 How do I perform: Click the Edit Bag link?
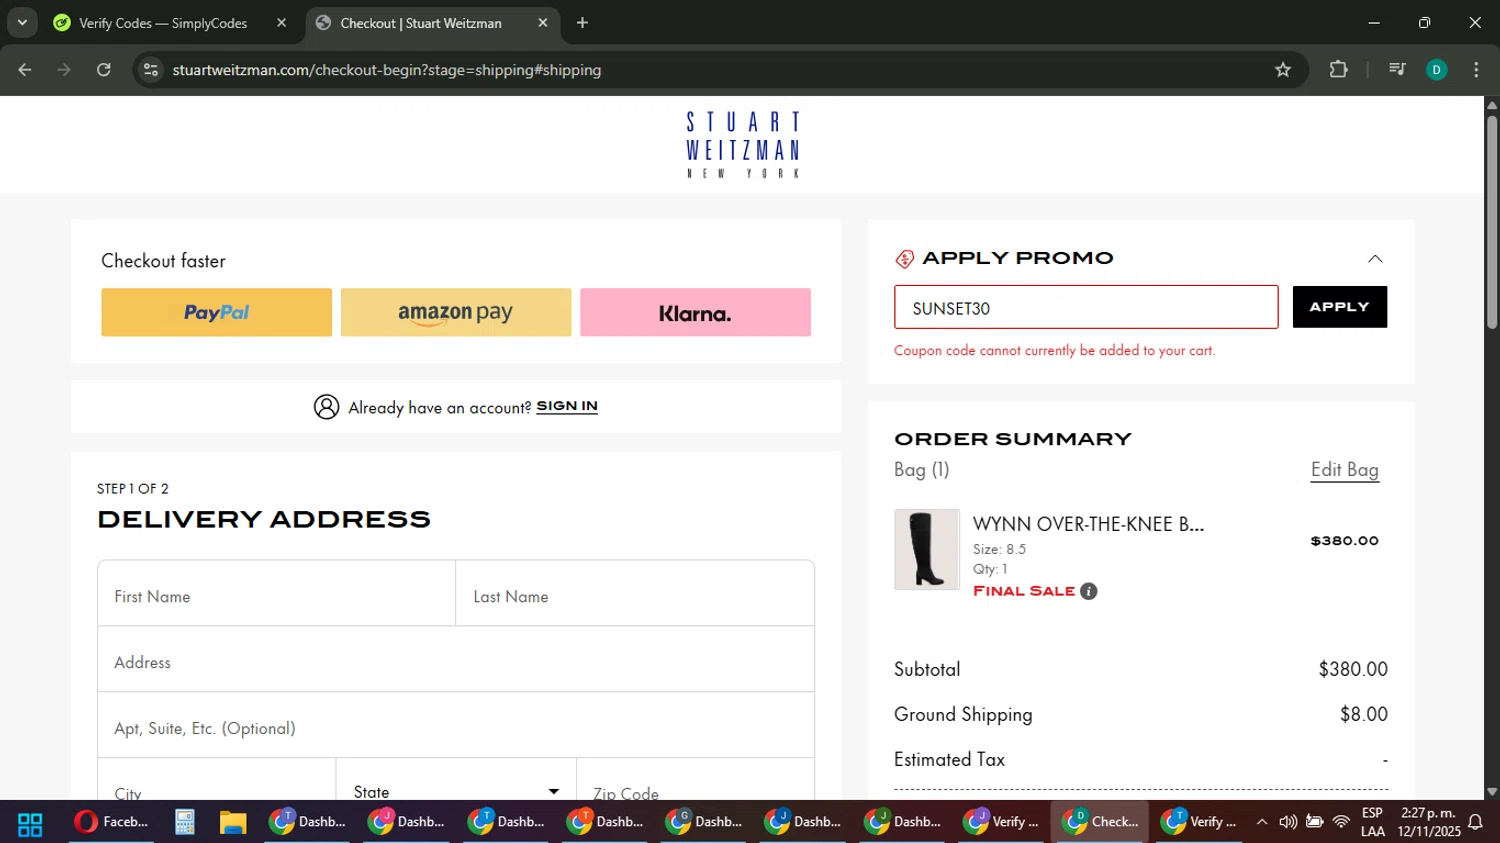1345,470
